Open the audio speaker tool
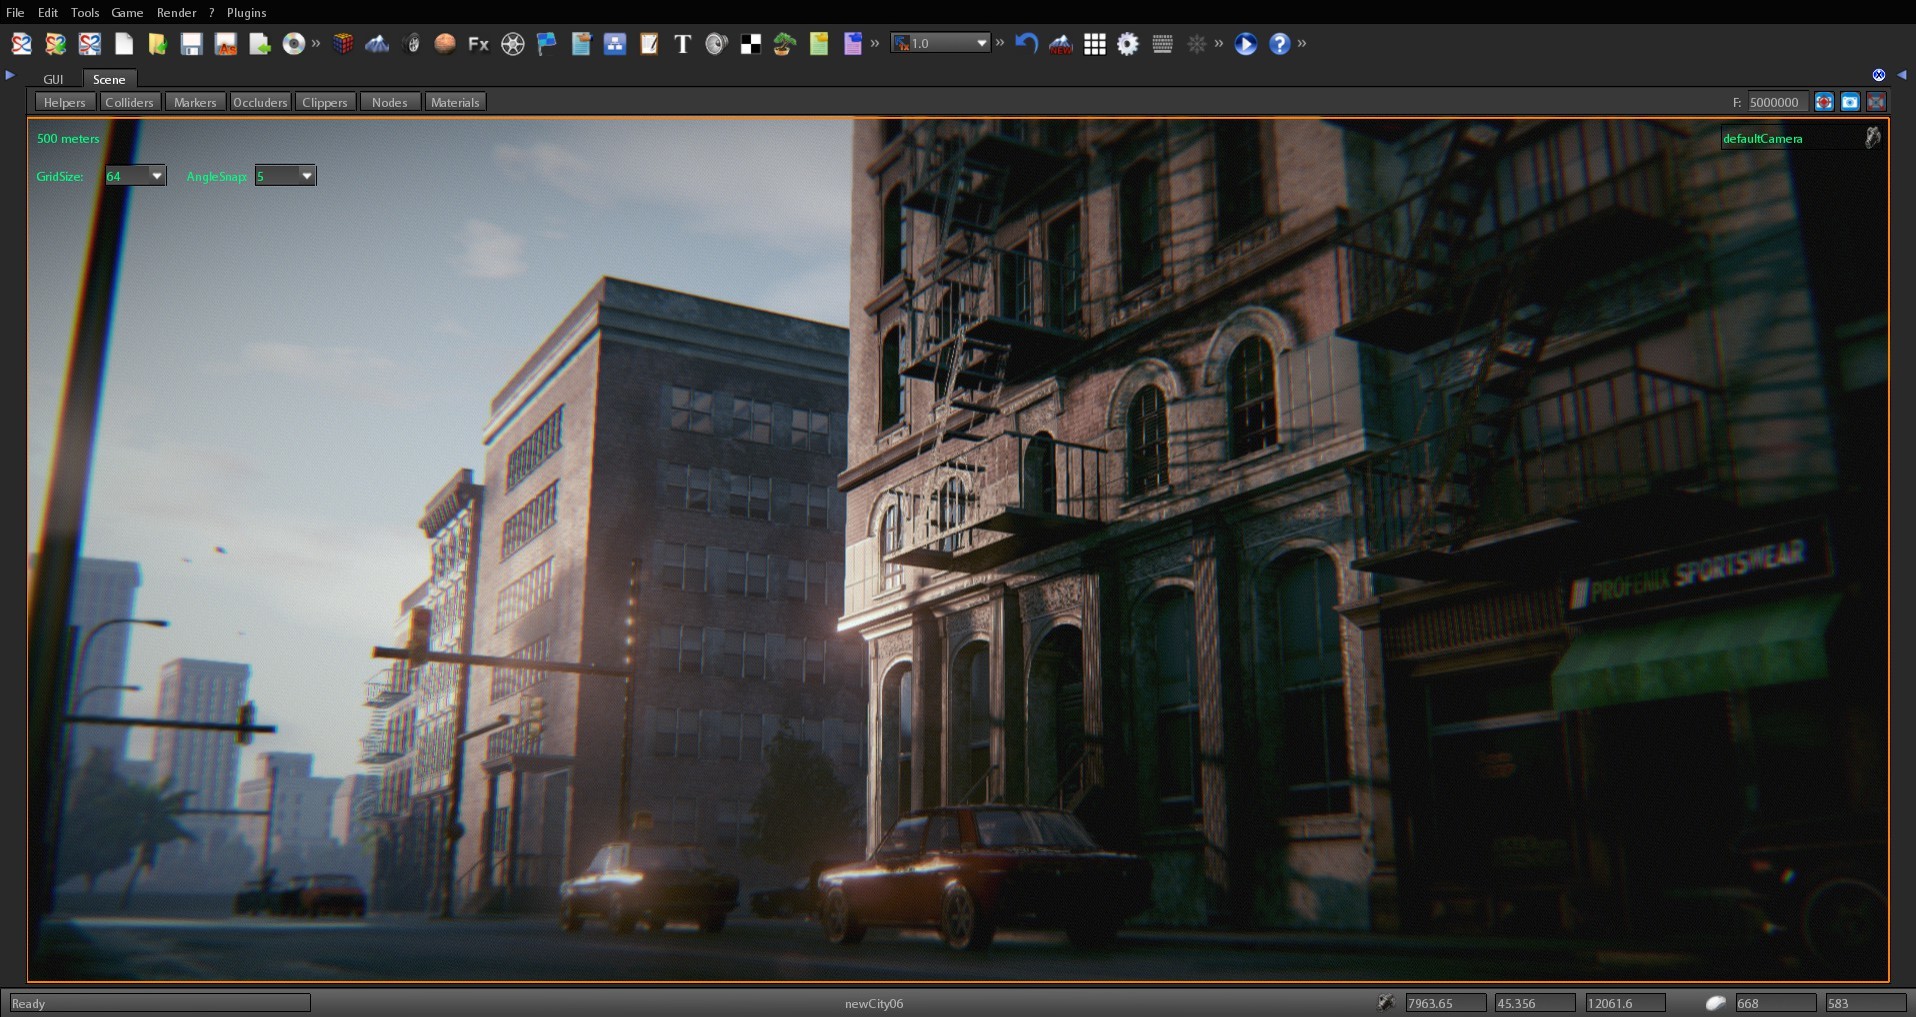1916x1017 pixels. 716,44
